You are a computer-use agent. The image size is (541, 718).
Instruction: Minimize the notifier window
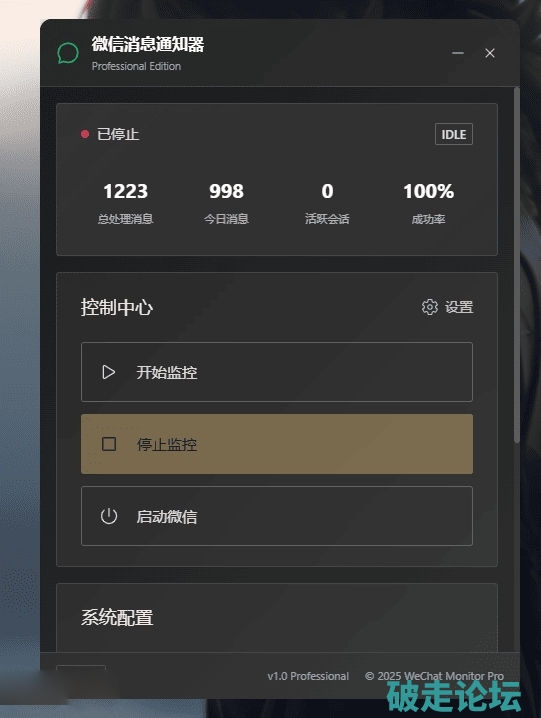(x=458, y=53)
